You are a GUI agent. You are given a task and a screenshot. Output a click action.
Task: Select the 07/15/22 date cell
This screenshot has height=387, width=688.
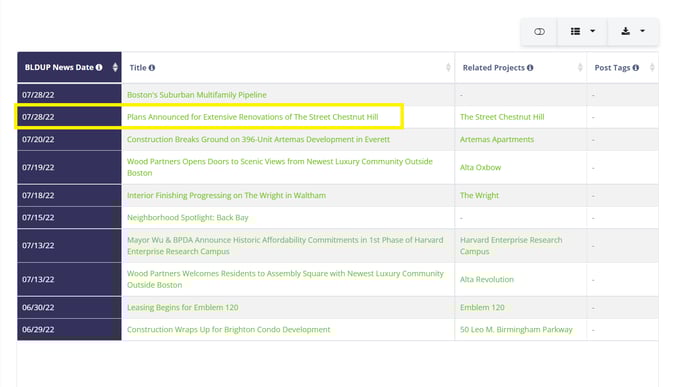click(69, 218)
